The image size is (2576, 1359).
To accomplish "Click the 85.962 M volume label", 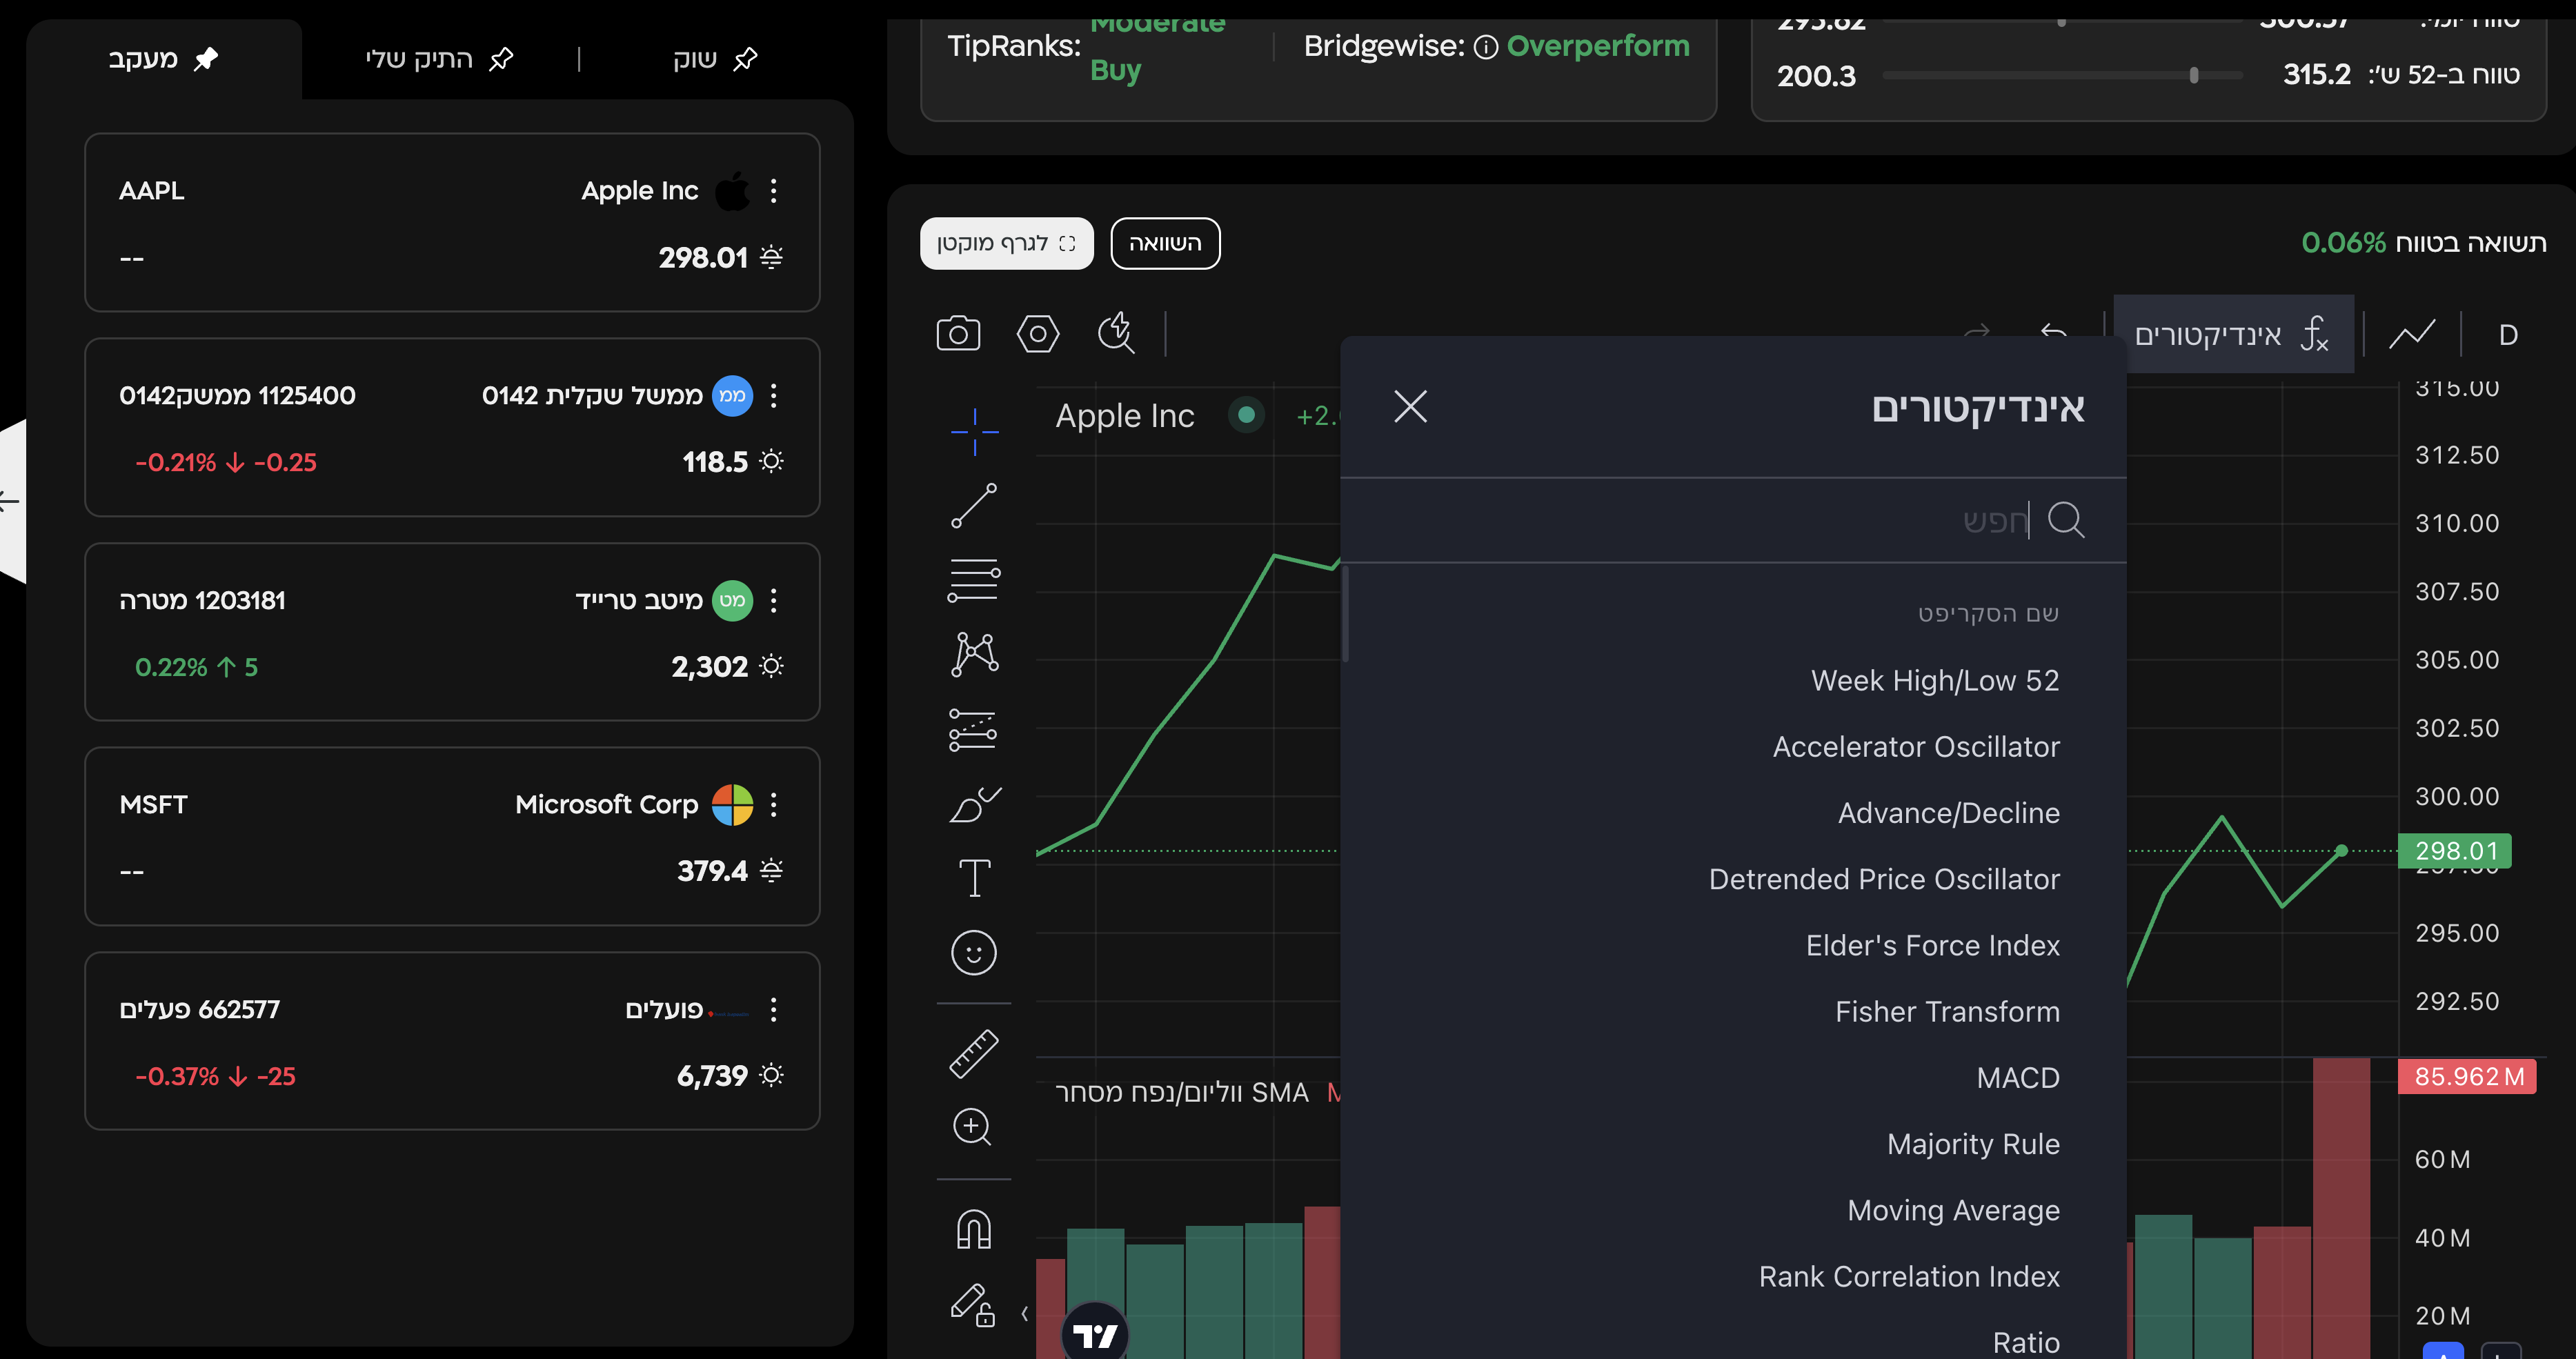I will click(2467, 1077).
